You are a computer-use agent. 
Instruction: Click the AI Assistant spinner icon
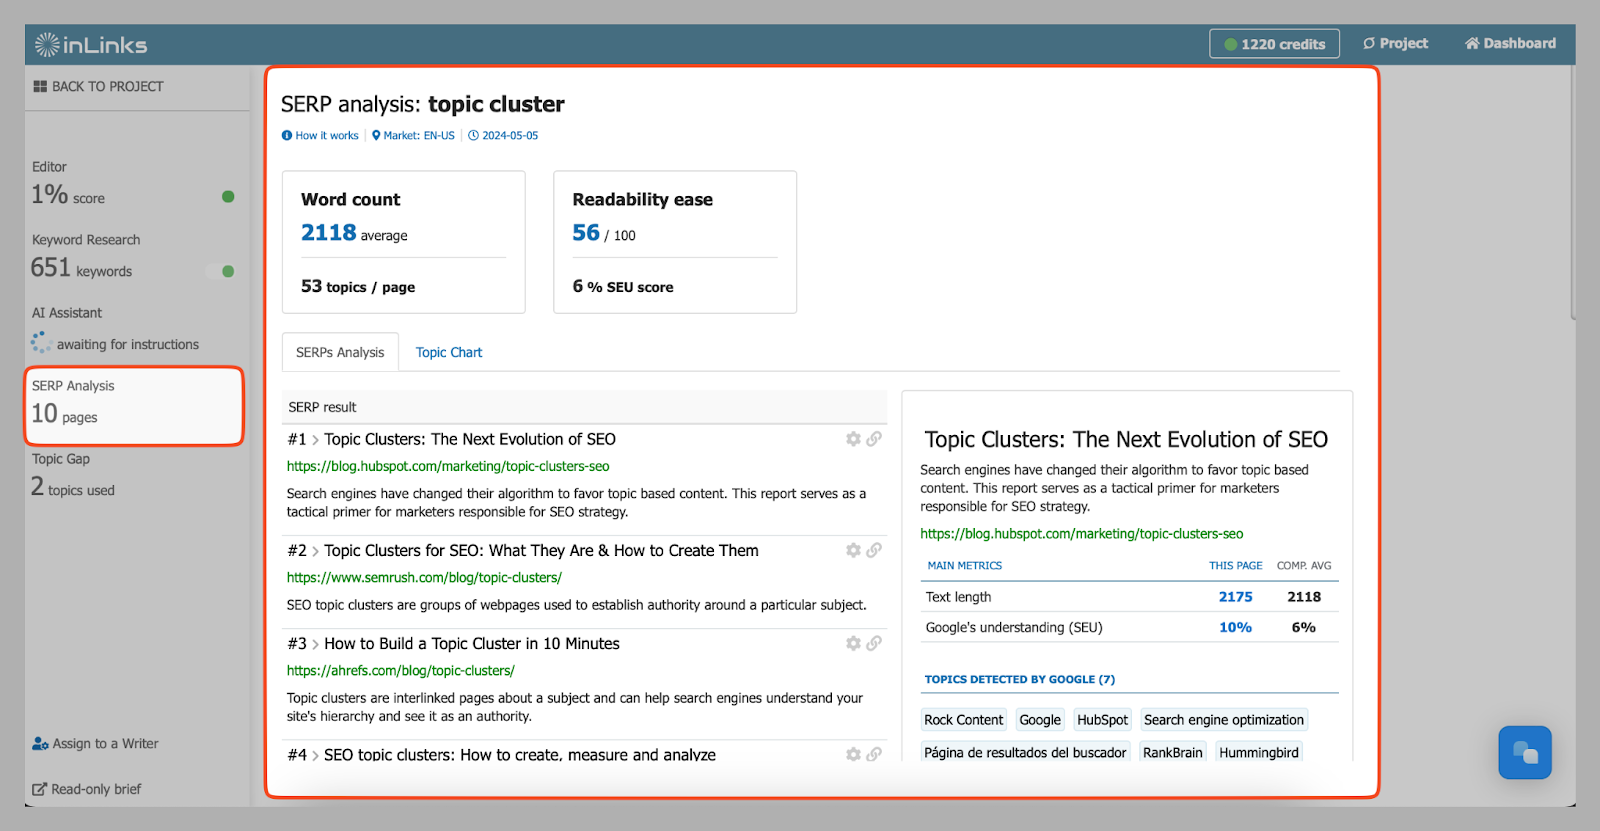[x=41, y=343]
